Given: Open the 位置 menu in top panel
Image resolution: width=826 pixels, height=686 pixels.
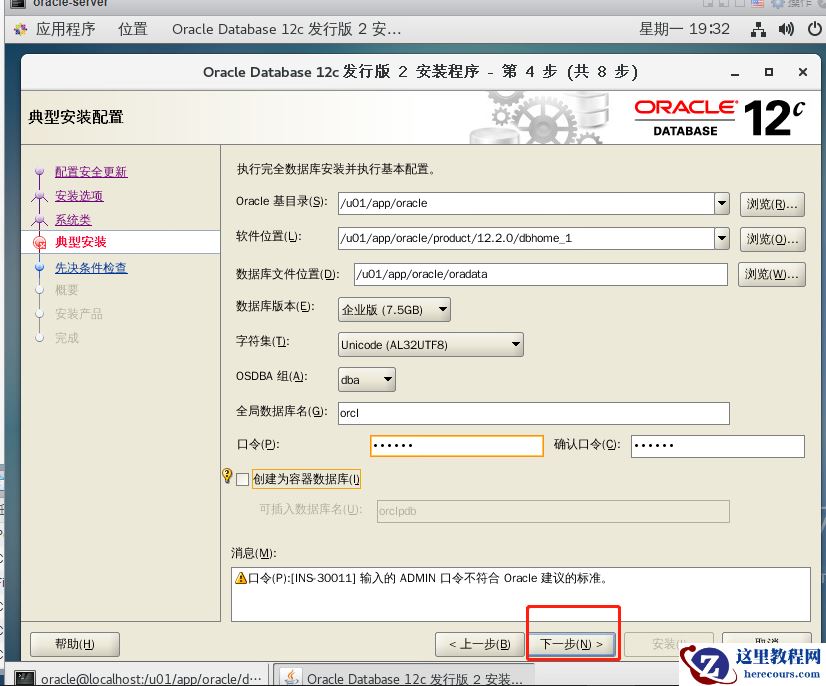Looking at the screenshot, I should pyautogui.click(x=133, y=30).
